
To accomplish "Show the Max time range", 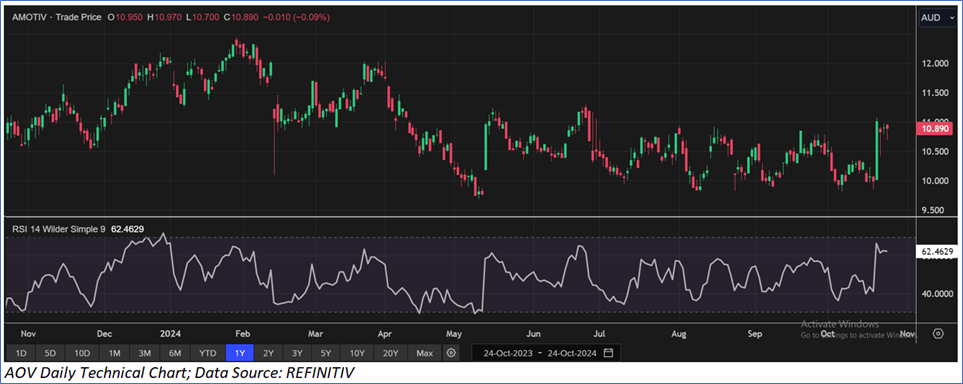I will click(424, 353).
